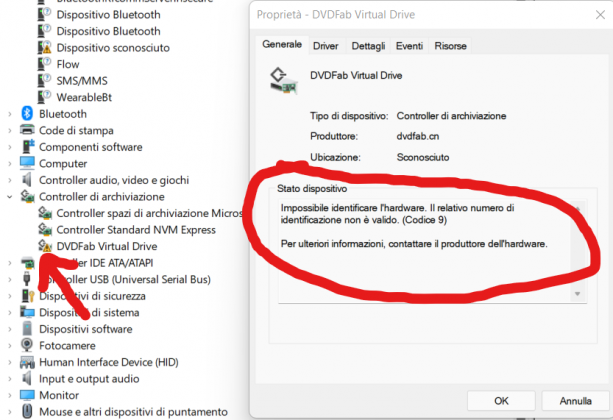Expand the Bluetooth category

(11, 113)
